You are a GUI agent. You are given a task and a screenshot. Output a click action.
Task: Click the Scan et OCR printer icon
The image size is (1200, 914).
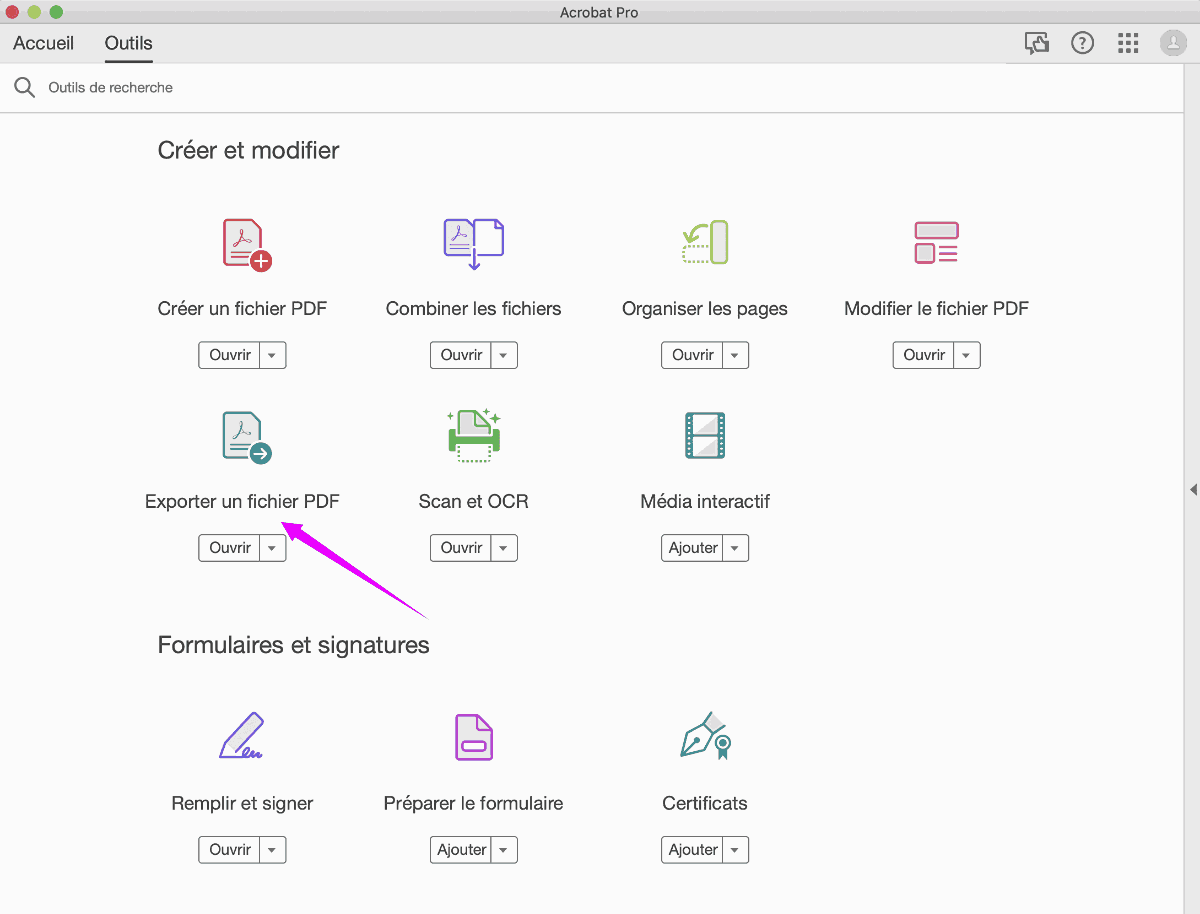coord(474,436)
